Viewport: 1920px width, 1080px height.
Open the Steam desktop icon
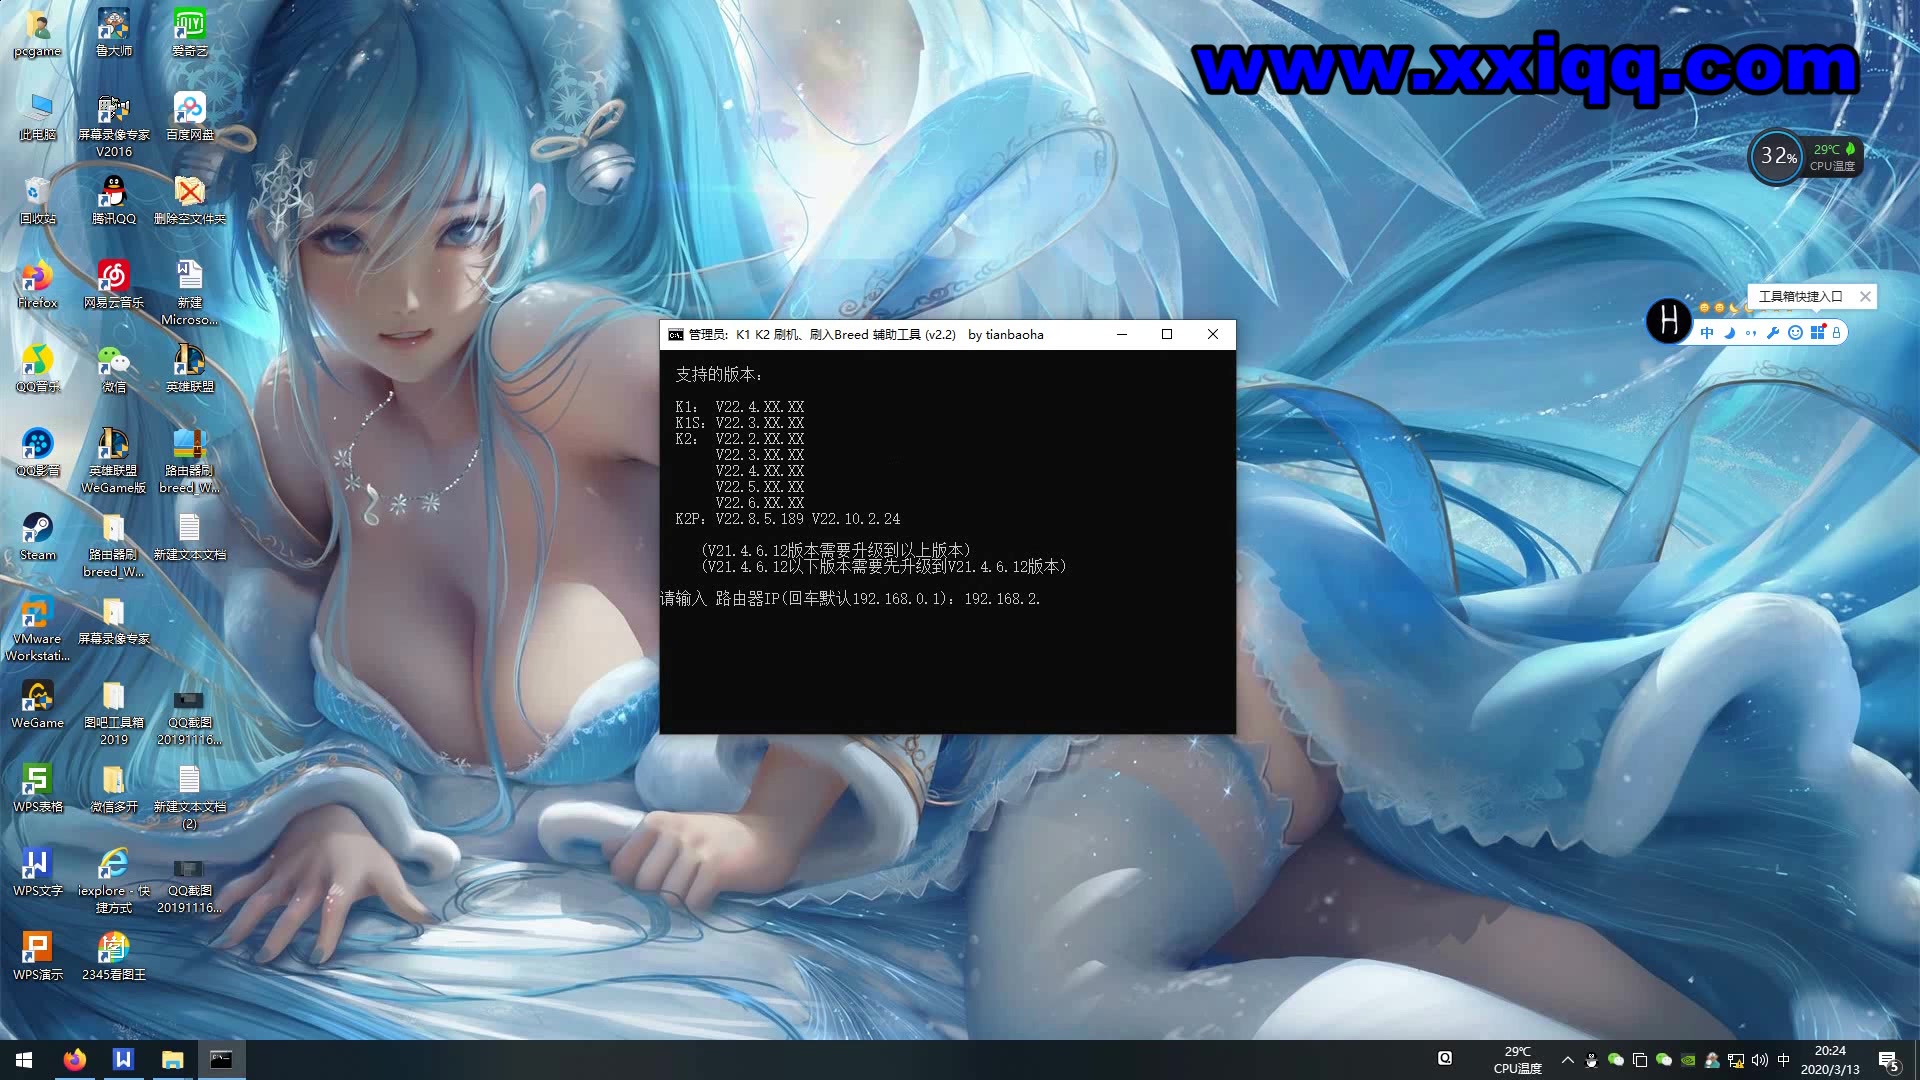37,528
